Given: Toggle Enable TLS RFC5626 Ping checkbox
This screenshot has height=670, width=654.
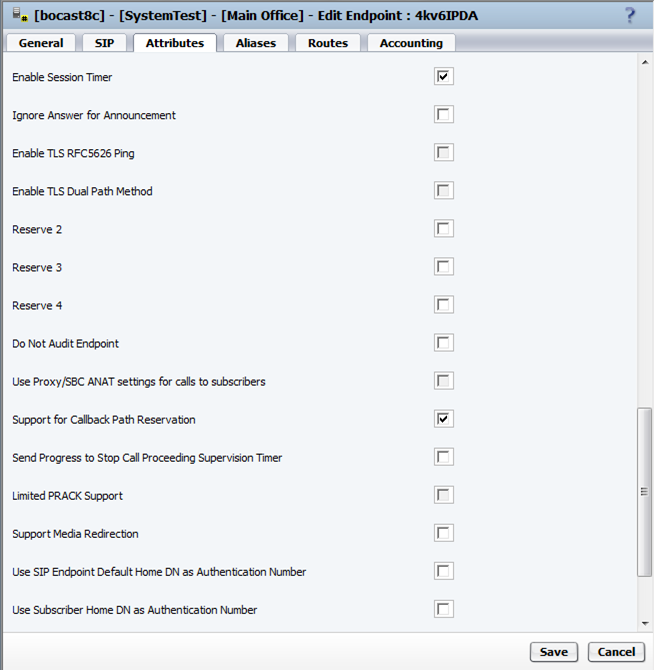Looking at the screenshot, I should [x=443, y=153].
